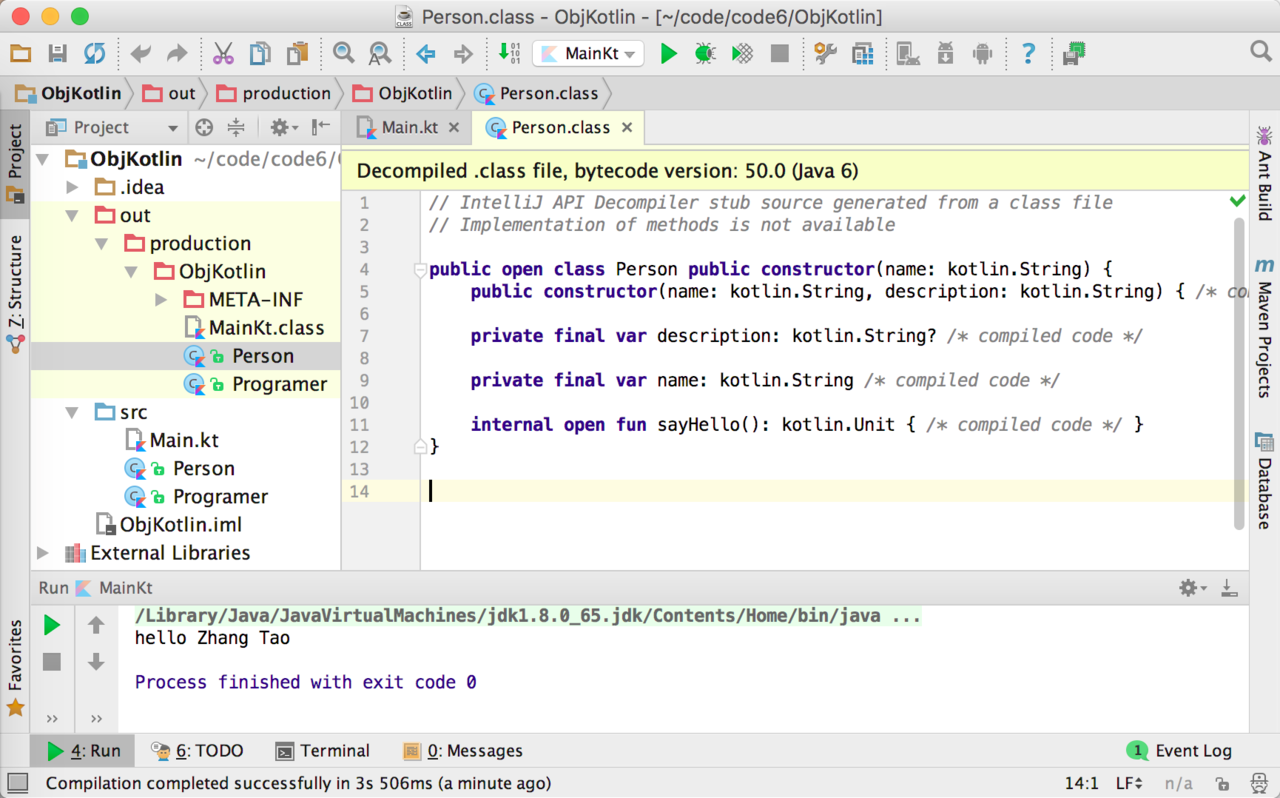This screenshot has width=1280, height=798.
Task: Expand the .idea folder
Action: [72, 187]
